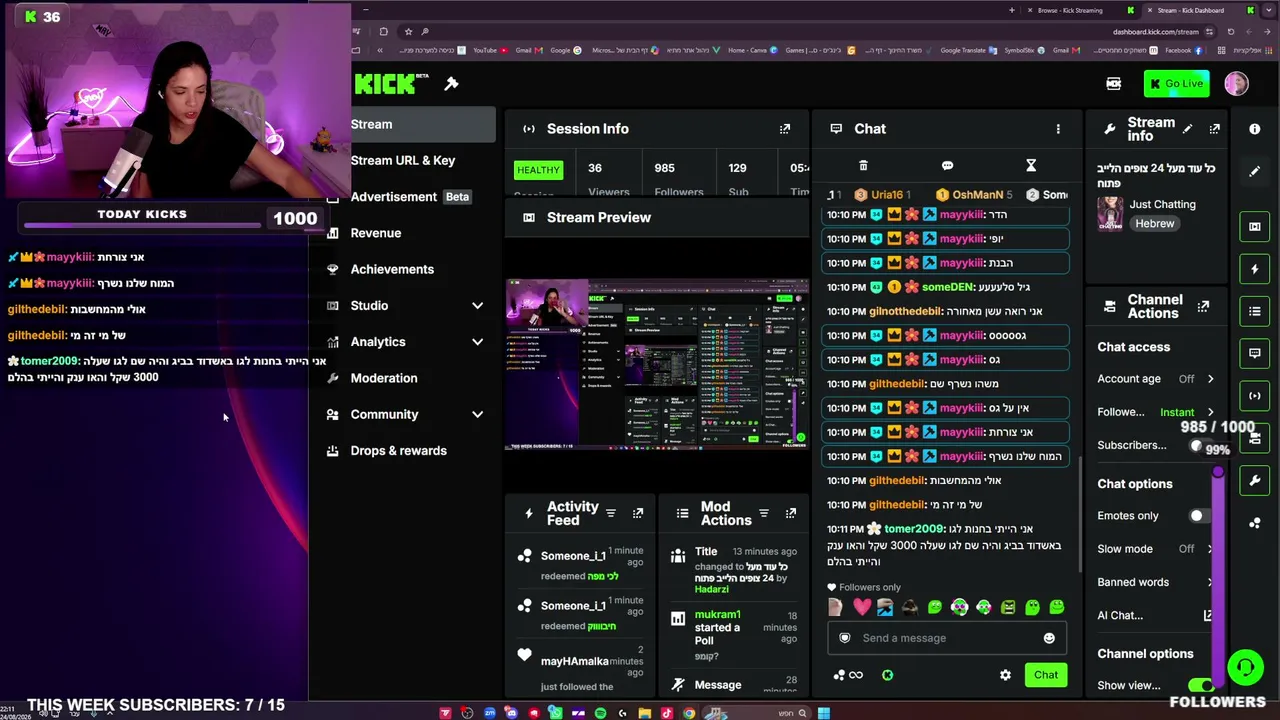Open the Advertisement Beta page

410,197
